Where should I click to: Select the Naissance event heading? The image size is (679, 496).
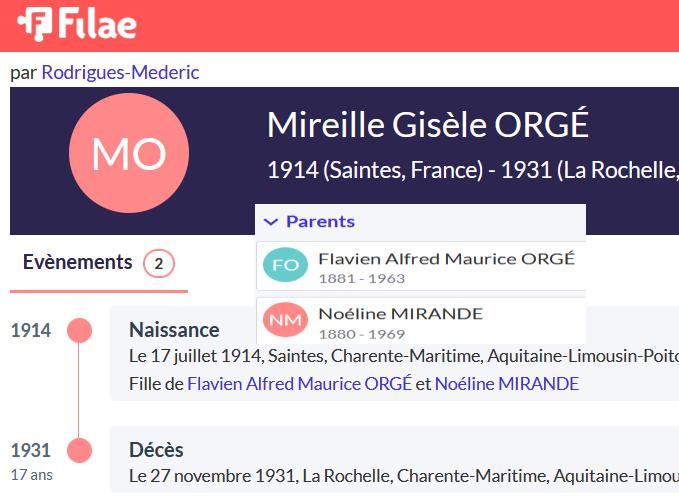click(174, 330)
